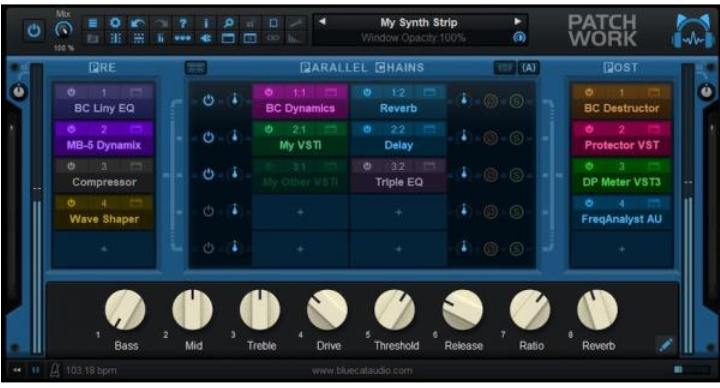
Task: Open Wave Shaper editor window icon
Action: 136,203
